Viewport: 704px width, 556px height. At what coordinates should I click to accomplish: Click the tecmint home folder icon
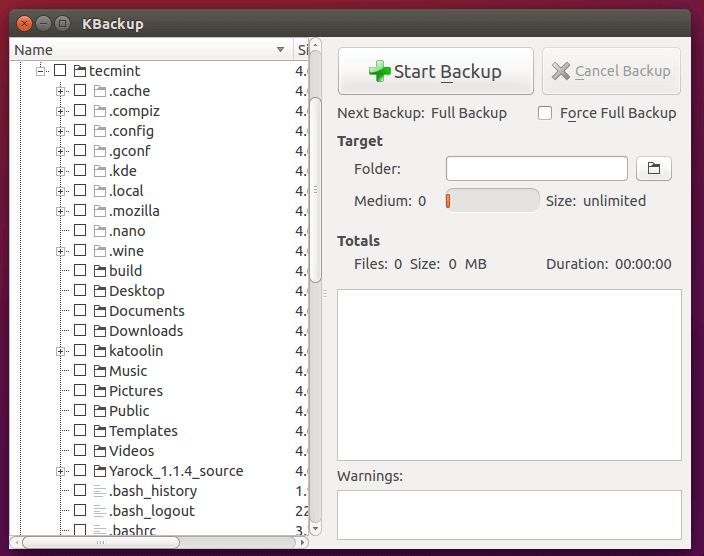coord(80,71)
